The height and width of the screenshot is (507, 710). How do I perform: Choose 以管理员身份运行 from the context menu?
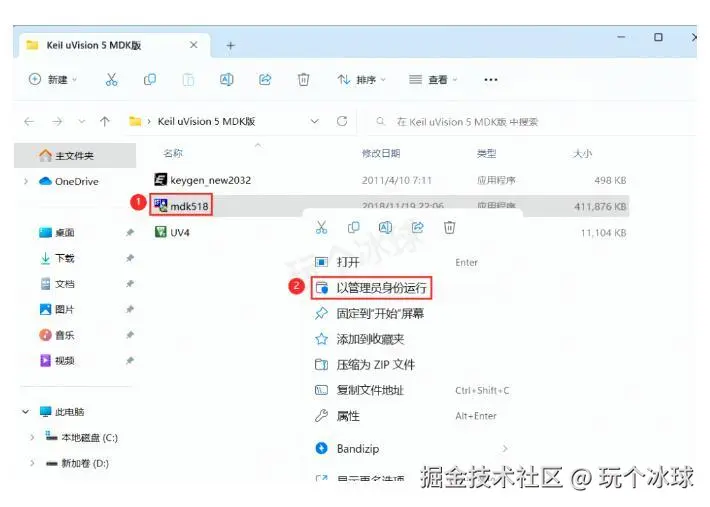click(371, 288)
